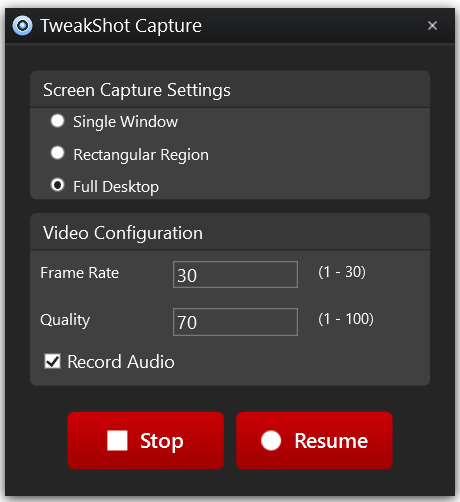Select the Full Desktop radio button

(57, 185)
